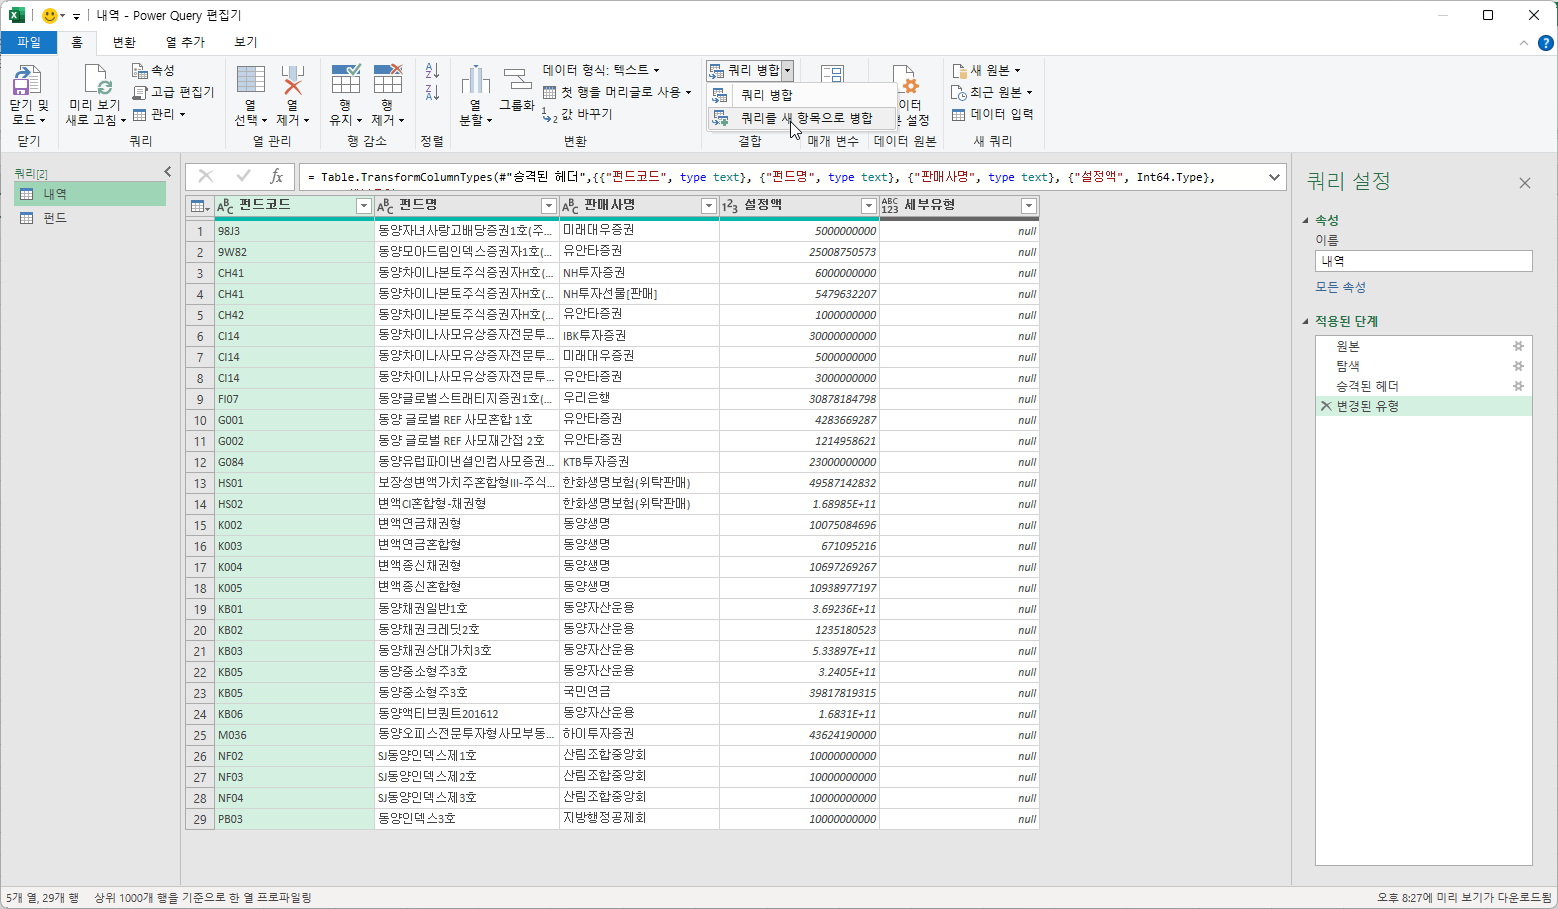
Task: Open the New Source (새 원본) dropdown
Action: coord(986,70)
